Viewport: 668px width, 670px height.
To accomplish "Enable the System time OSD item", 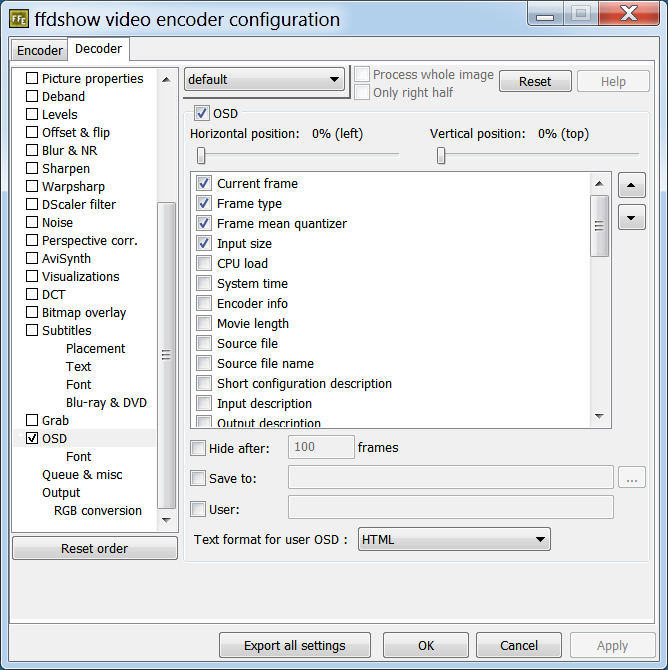I will (x=204, y=283).
